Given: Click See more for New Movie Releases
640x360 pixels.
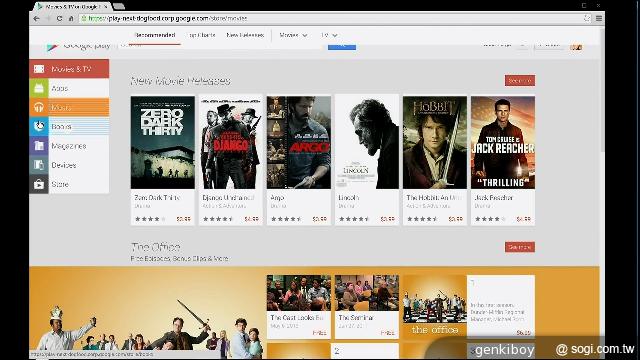Looking at the screenshot, I should point(520,80).
